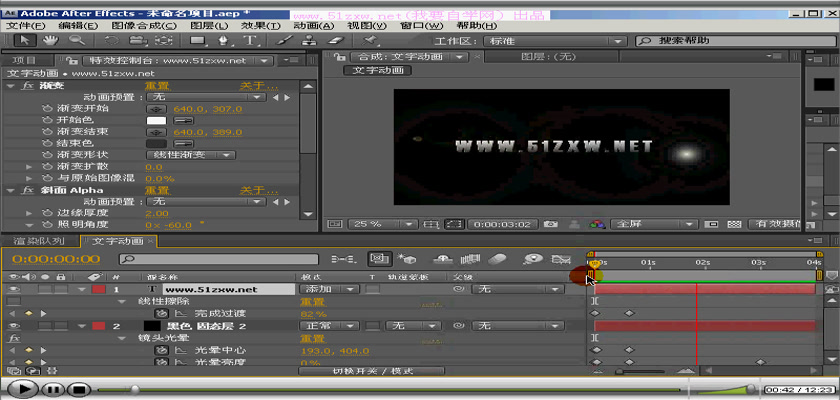
Task: Toggle 渐变 effect fx switch
Action: (28, 86)
